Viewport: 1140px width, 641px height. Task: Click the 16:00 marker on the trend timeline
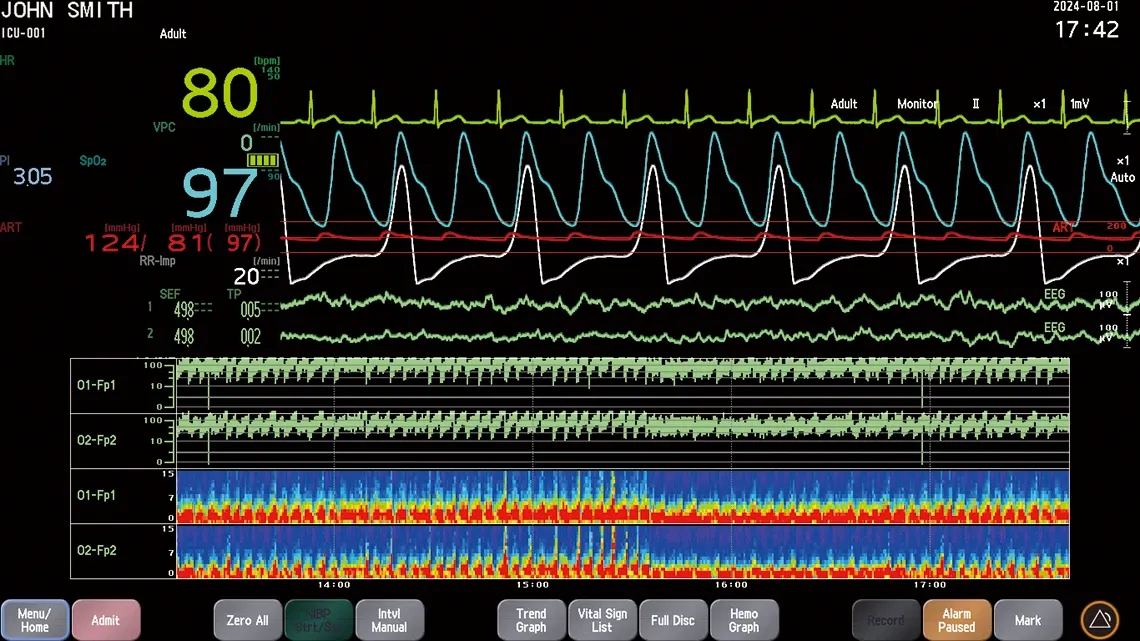[731, 585]
